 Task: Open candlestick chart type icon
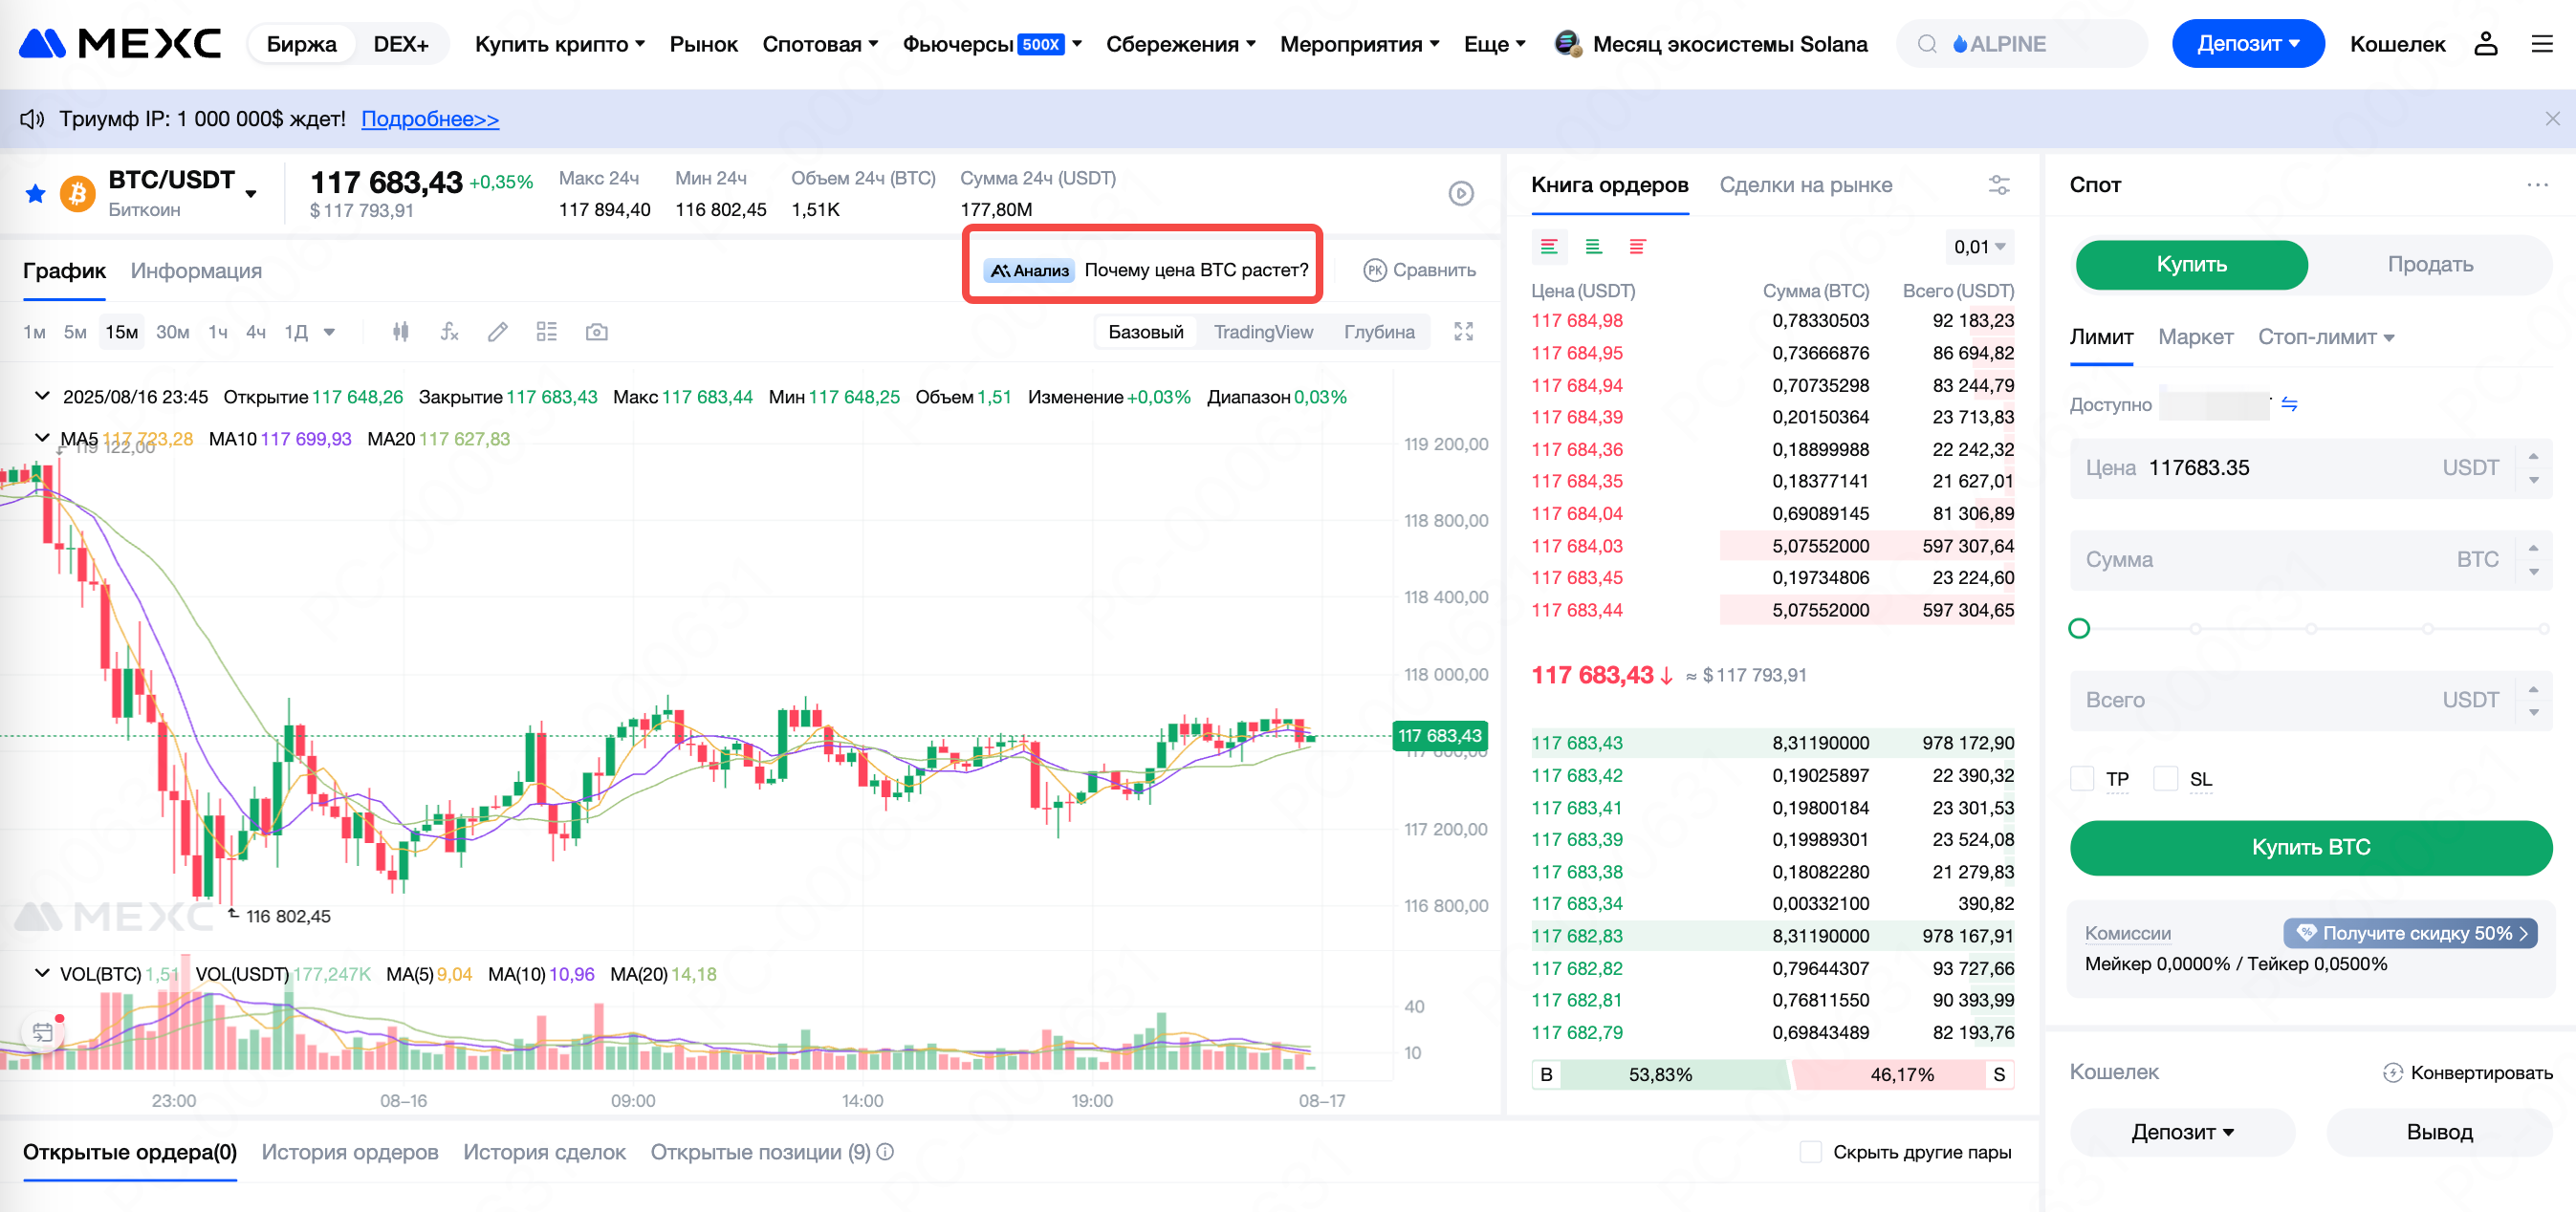[400, 332]
